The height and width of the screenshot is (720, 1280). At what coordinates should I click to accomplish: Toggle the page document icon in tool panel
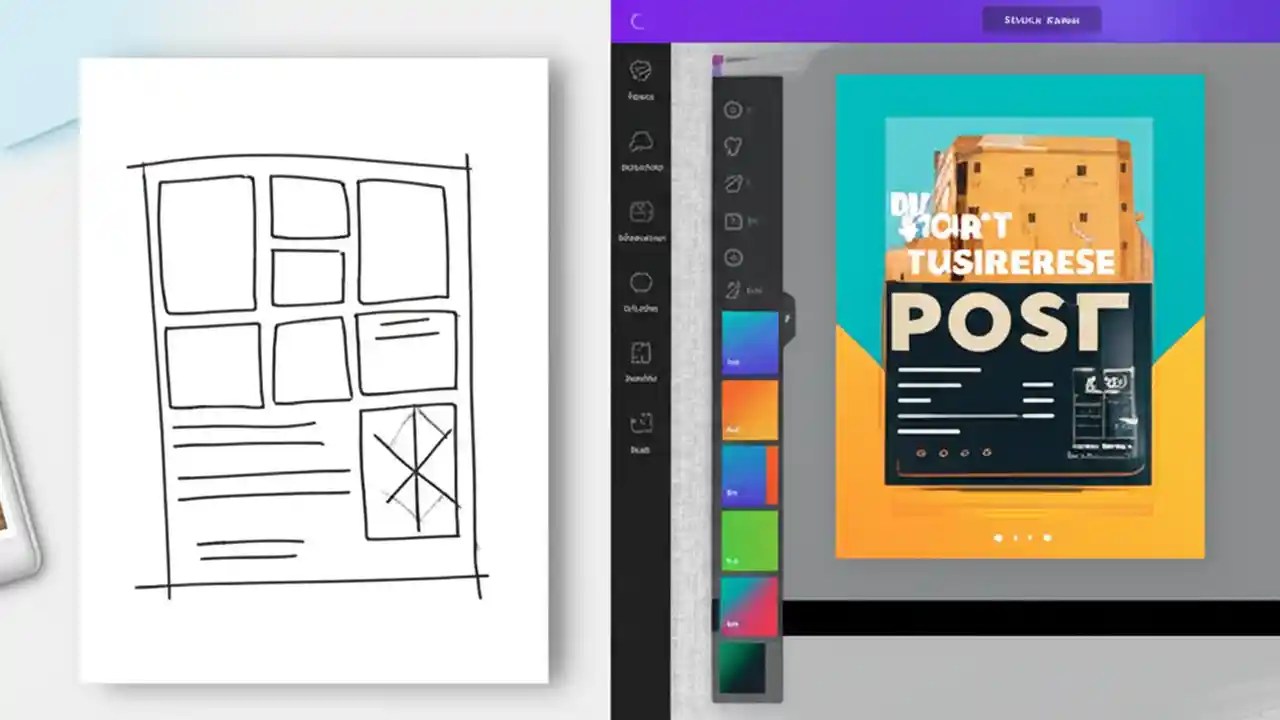click(x=733, y=221)
